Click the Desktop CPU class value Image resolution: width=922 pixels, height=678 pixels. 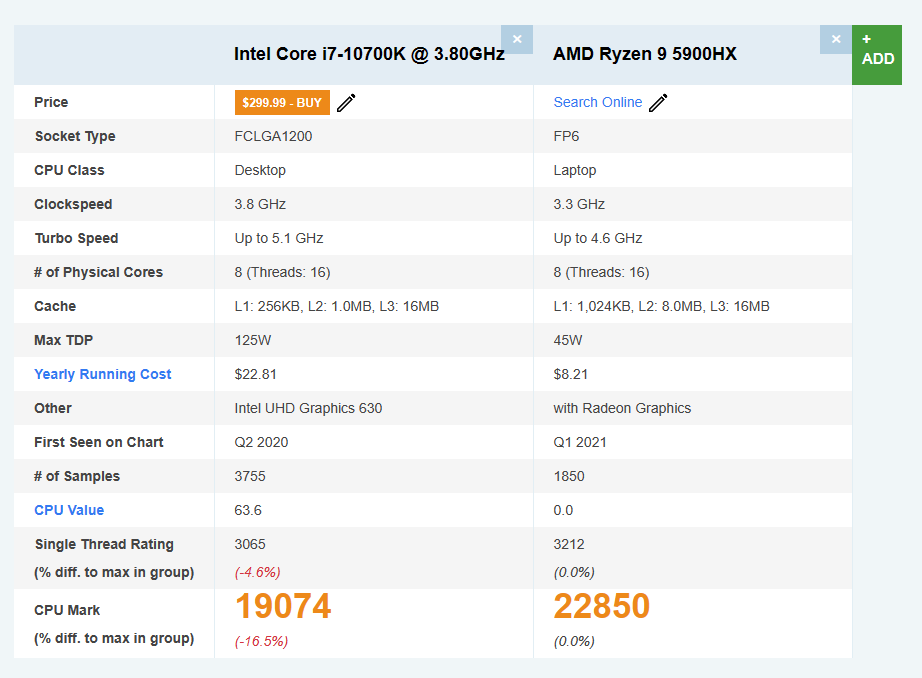pyautogui.click(x=260, y=171)
